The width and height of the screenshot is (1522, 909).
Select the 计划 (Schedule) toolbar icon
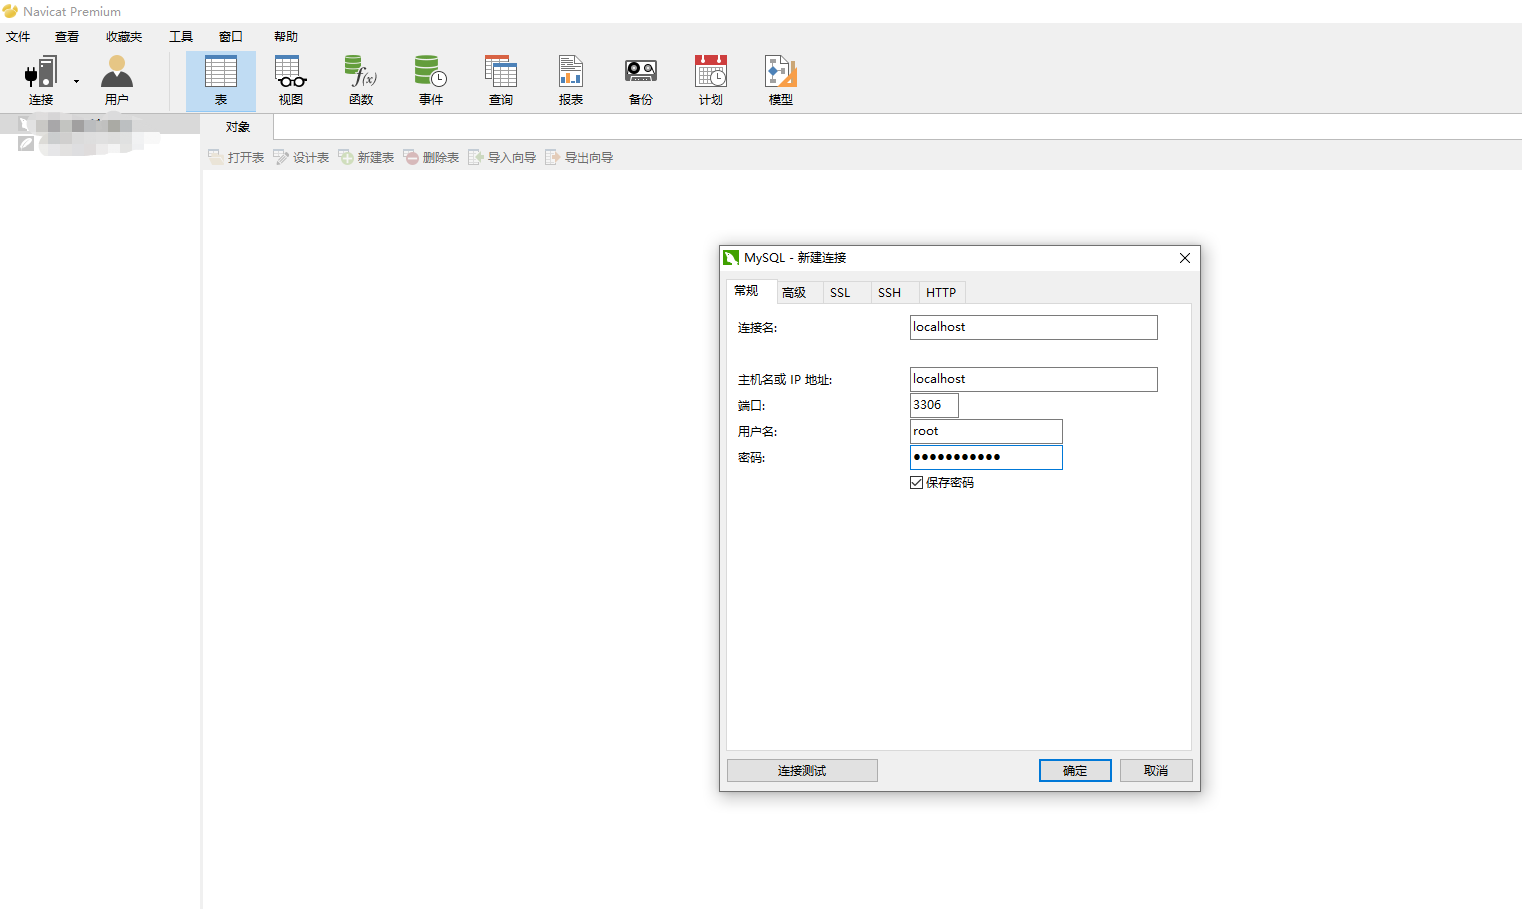(711, 80)
